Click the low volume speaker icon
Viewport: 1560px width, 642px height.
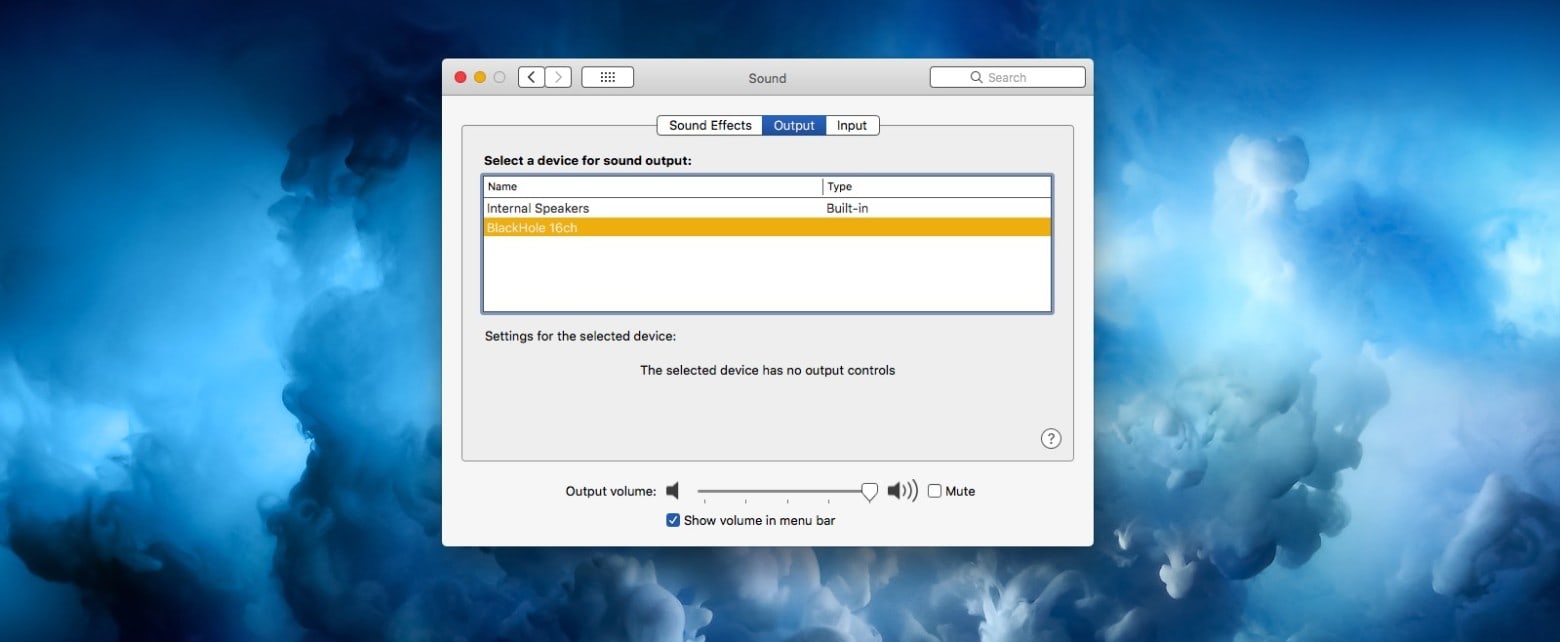[673, 491]
